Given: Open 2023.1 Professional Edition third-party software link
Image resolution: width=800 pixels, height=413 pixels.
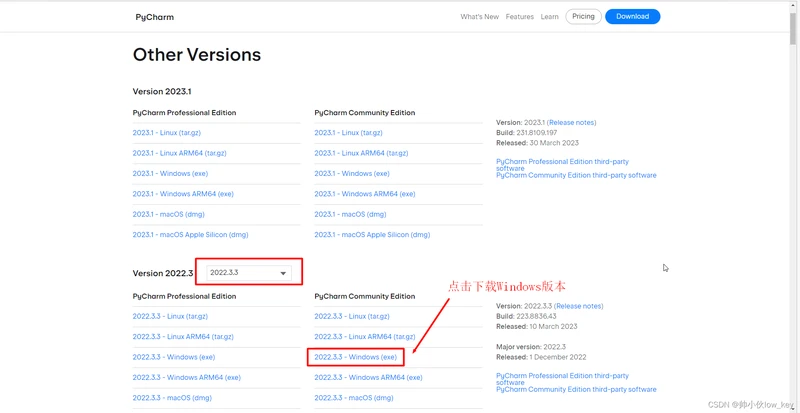Looking at the screenshot, I should [x=562, y=165].
